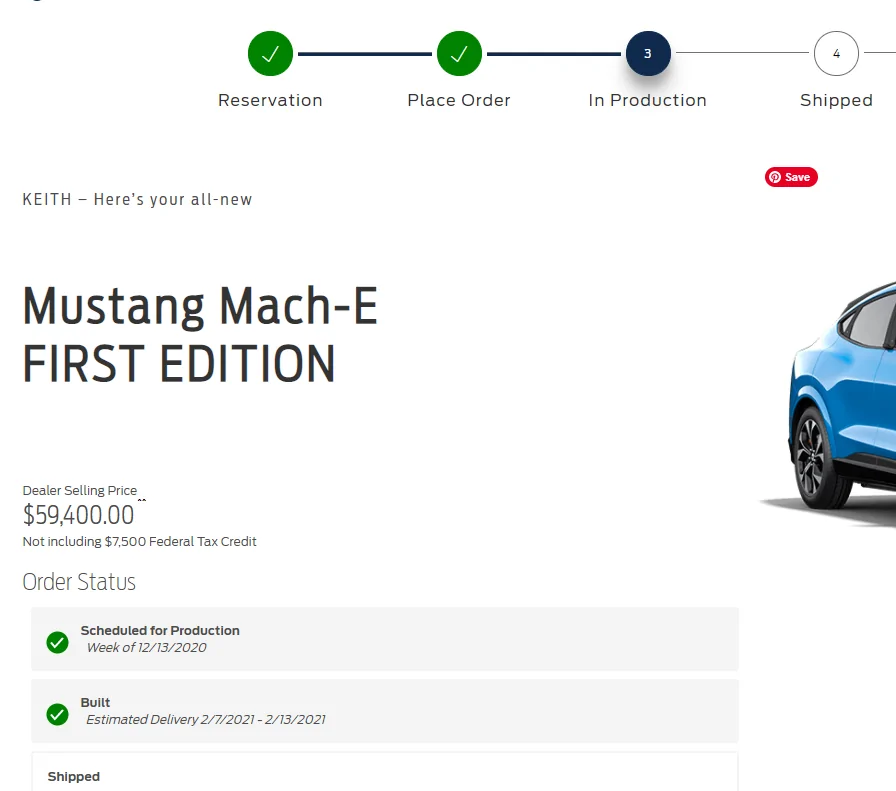
Task: Click the Order Status heading
Action: (x=79, y=582)
